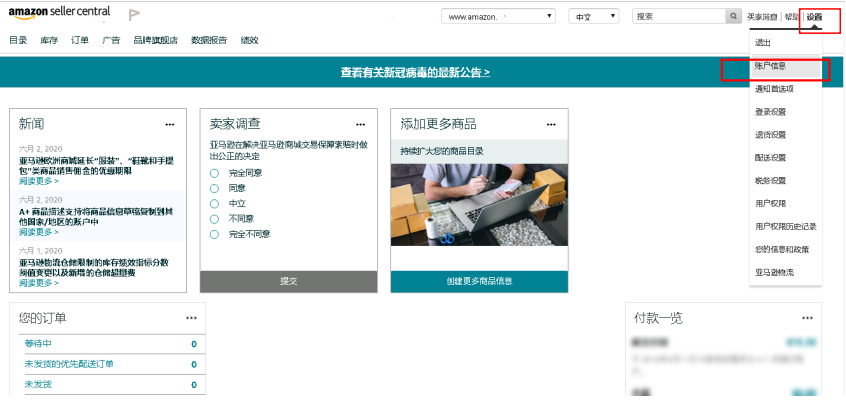The image size is (846, 406).
Task: Open the 添加更多商品 card three-dot menu
Action: coord(551,124)
